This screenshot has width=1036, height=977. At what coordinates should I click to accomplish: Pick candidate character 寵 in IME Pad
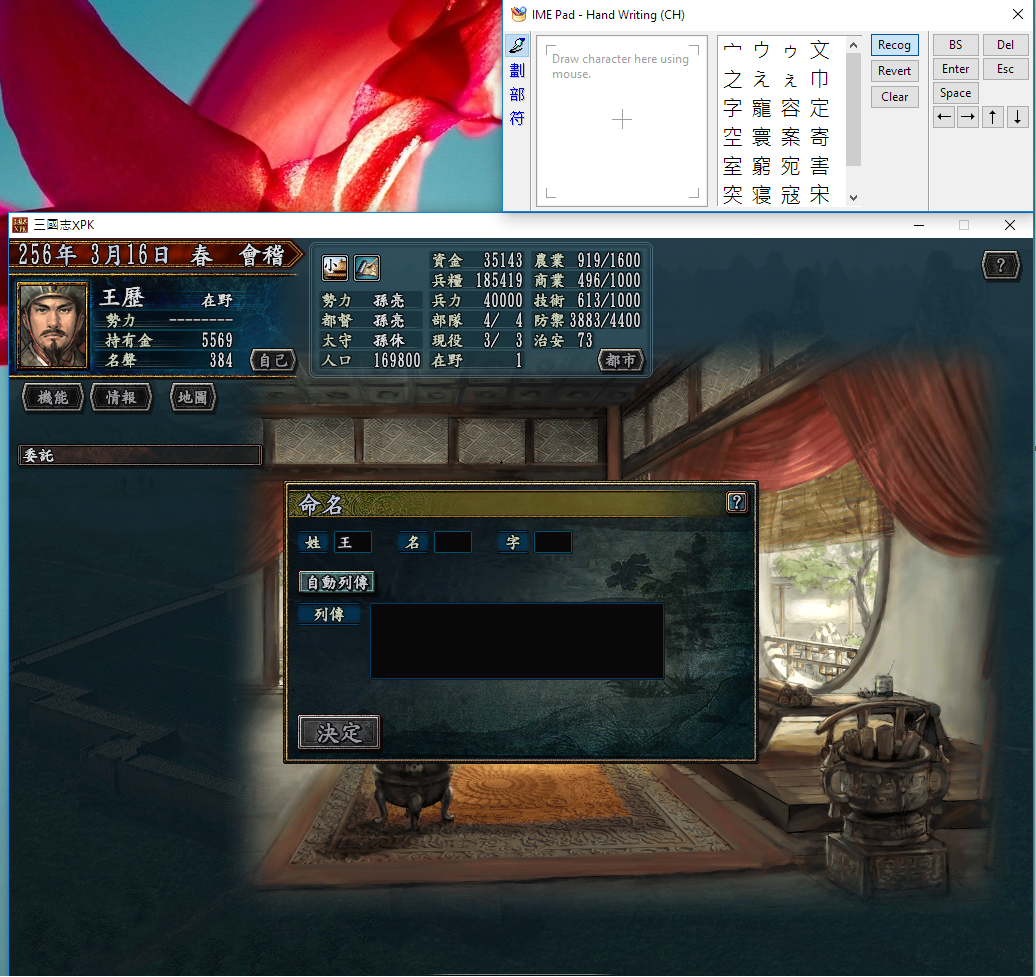coord(761,108)
